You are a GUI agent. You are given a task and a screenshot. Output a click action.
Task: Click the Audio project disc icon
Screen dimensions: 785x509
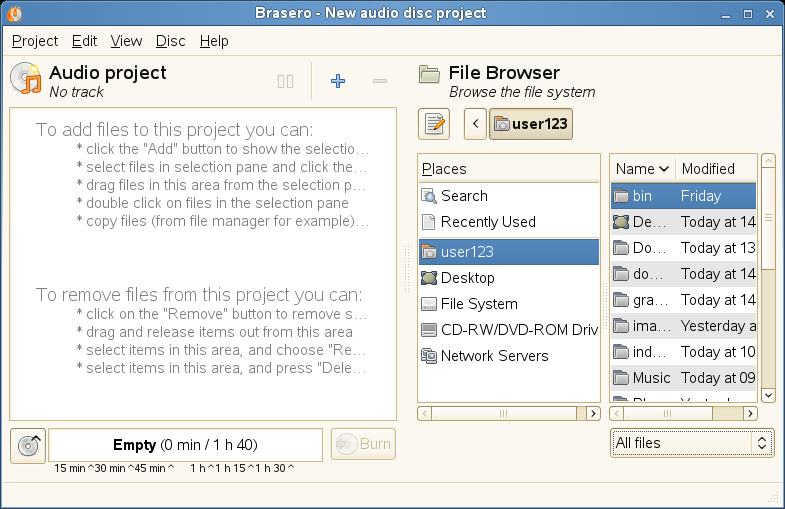[26, 79]
